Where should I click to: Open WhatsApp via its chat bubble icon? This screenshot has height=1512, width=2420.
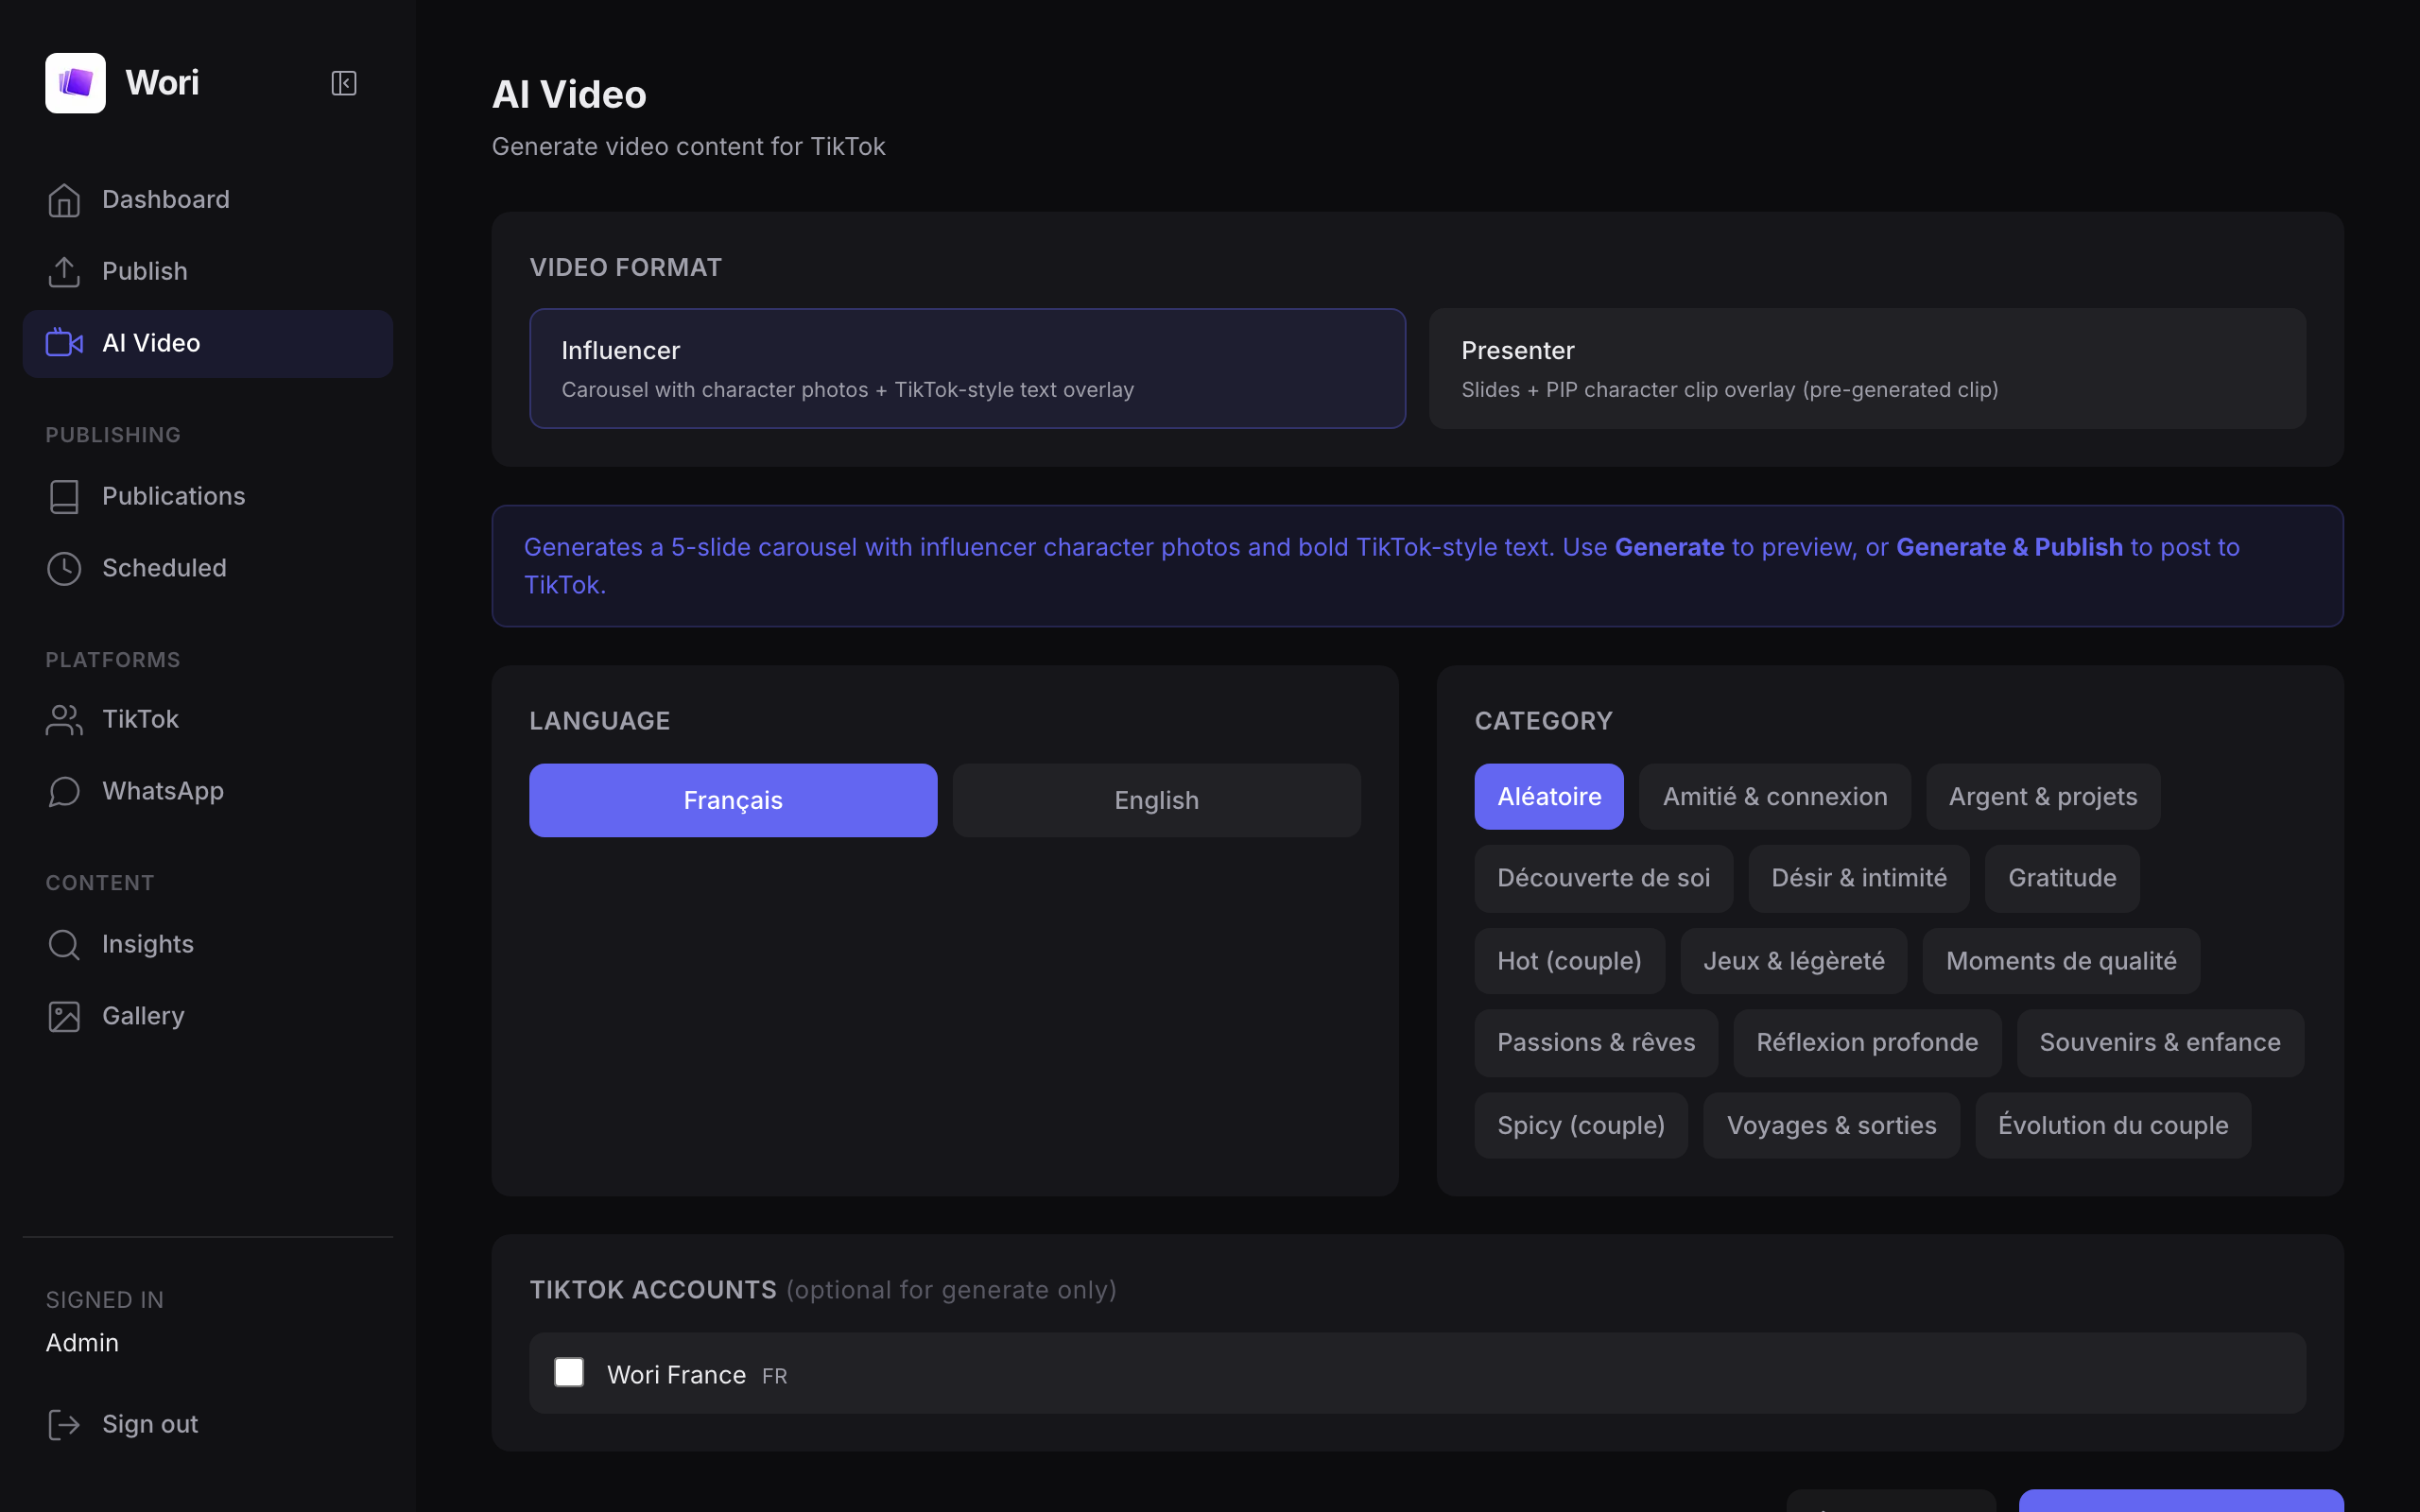click(x=64, y=792)
